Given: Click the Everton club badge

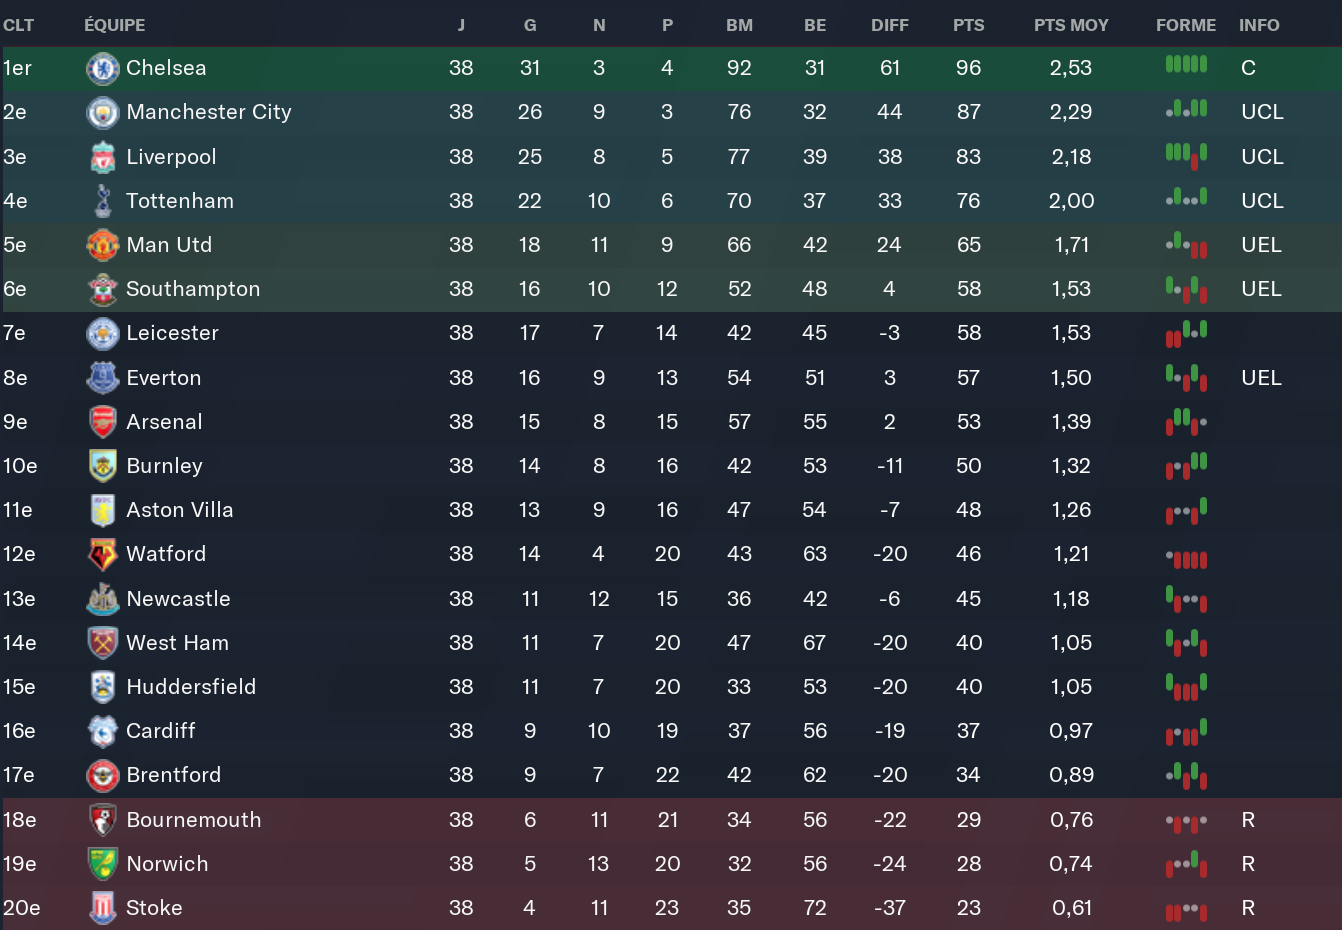Looking at the screenshot, I should 103,378.
